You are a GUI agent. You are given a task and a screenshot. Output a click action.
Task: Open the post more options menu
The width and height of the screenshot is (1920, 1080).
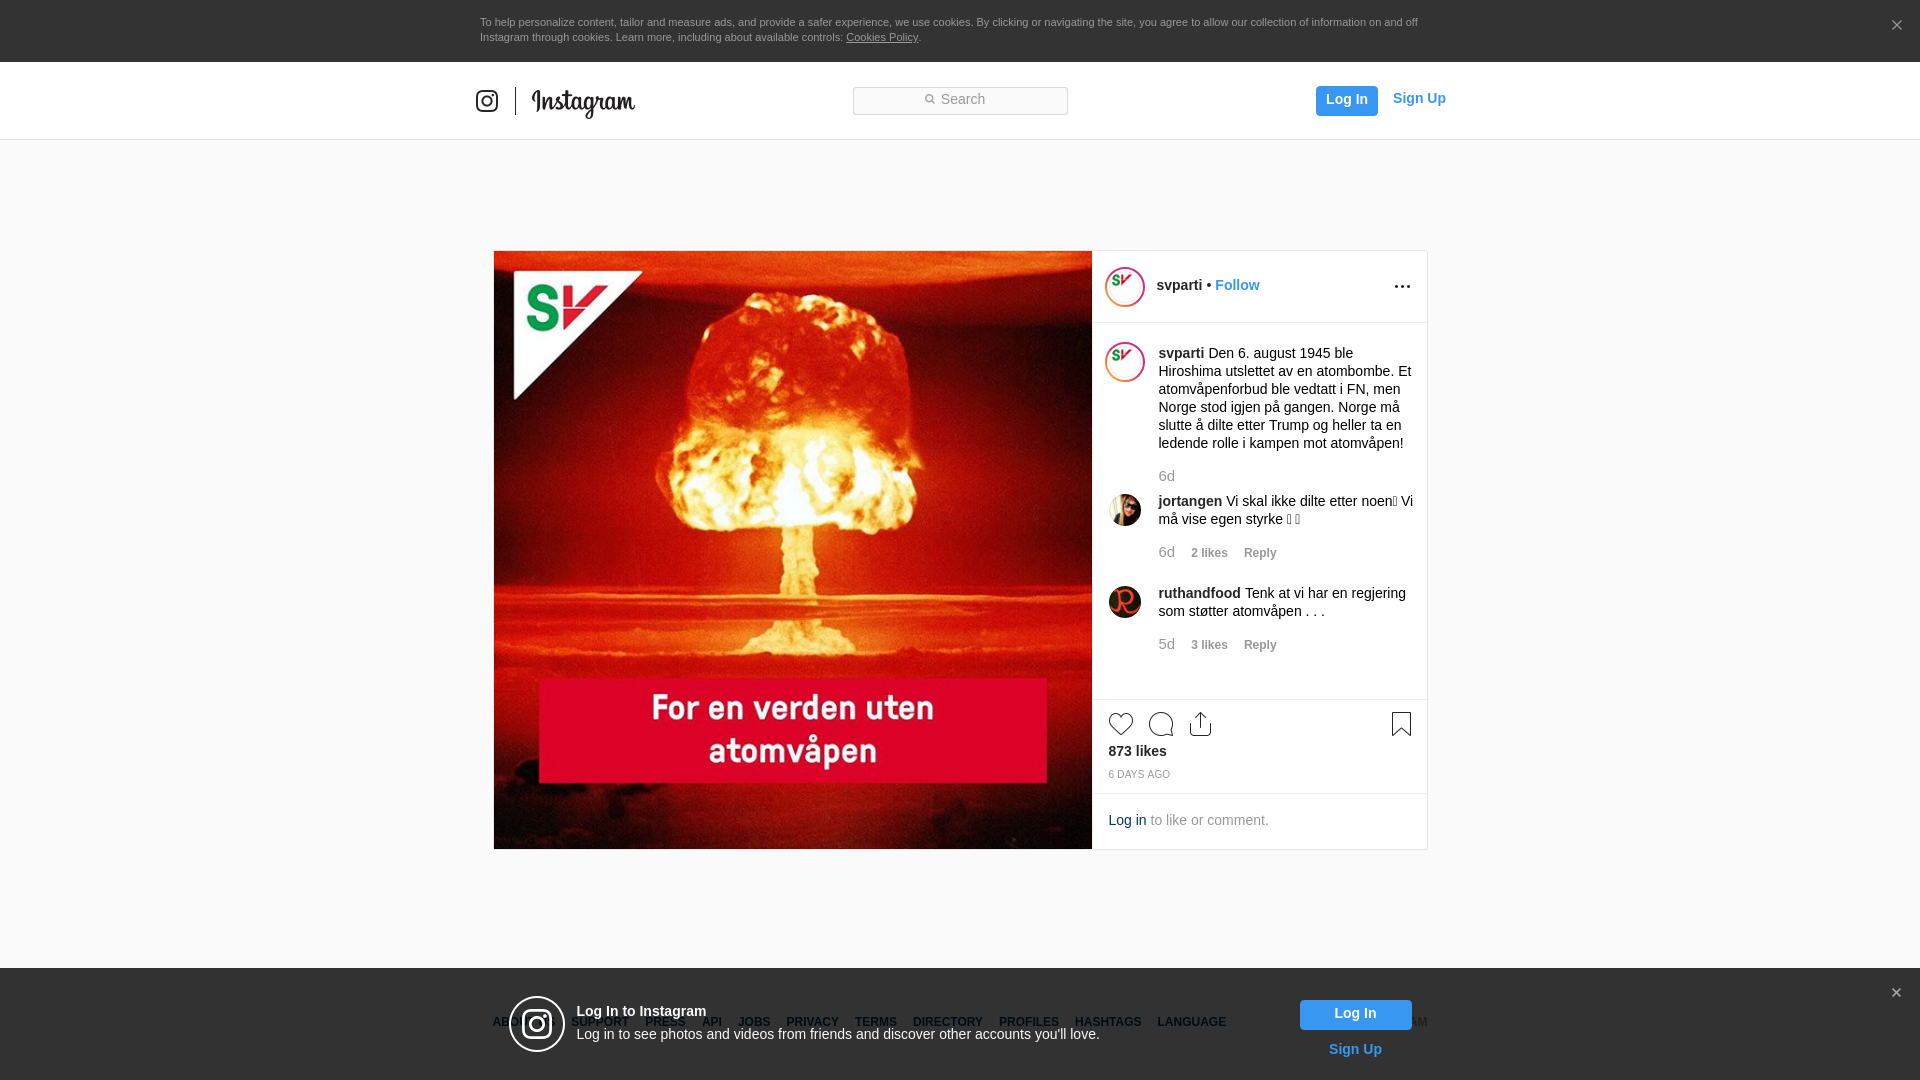pos(1402,287)
